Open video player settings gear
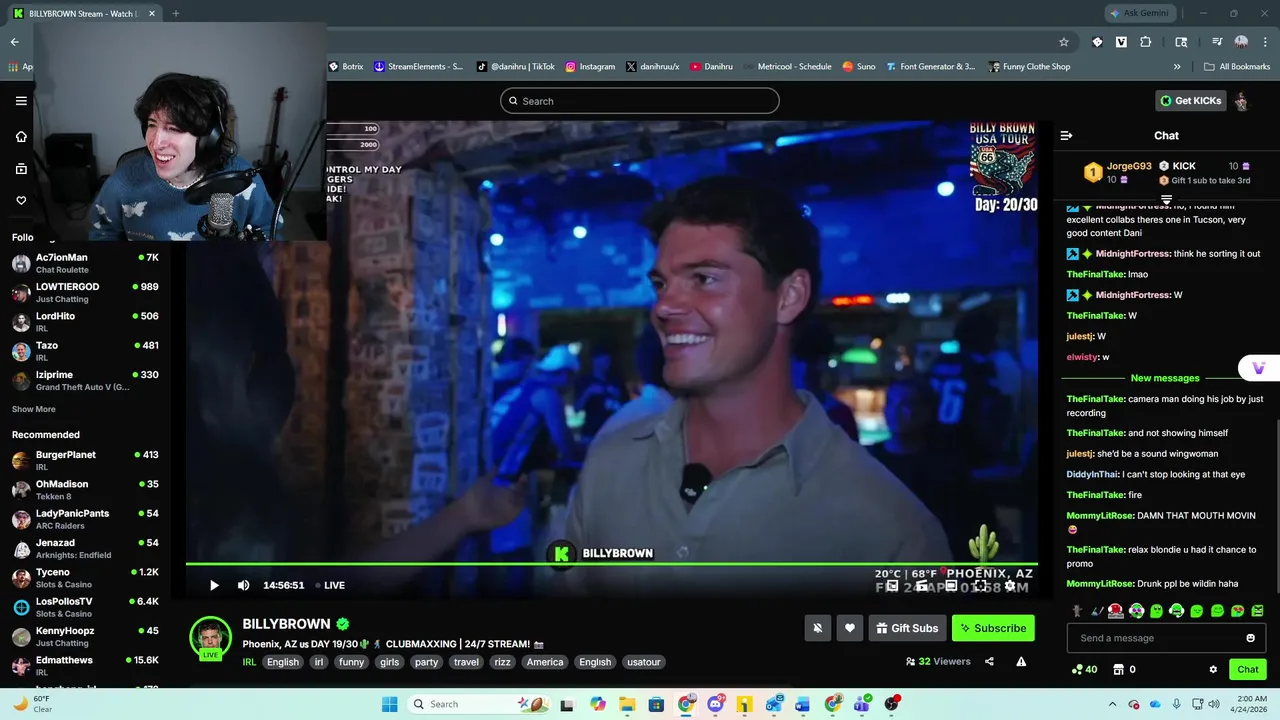The width and height of the screenshot is (1280, 720). (x=1010, y=585)
